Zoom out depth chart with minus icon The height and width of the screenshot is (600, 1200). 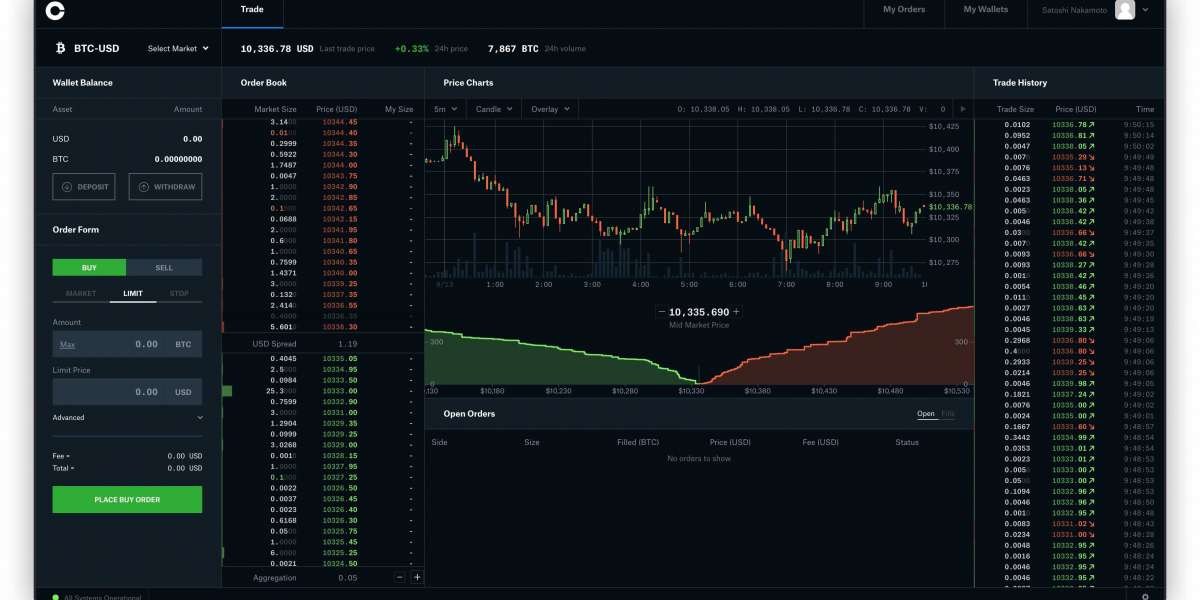pos(661,312)
